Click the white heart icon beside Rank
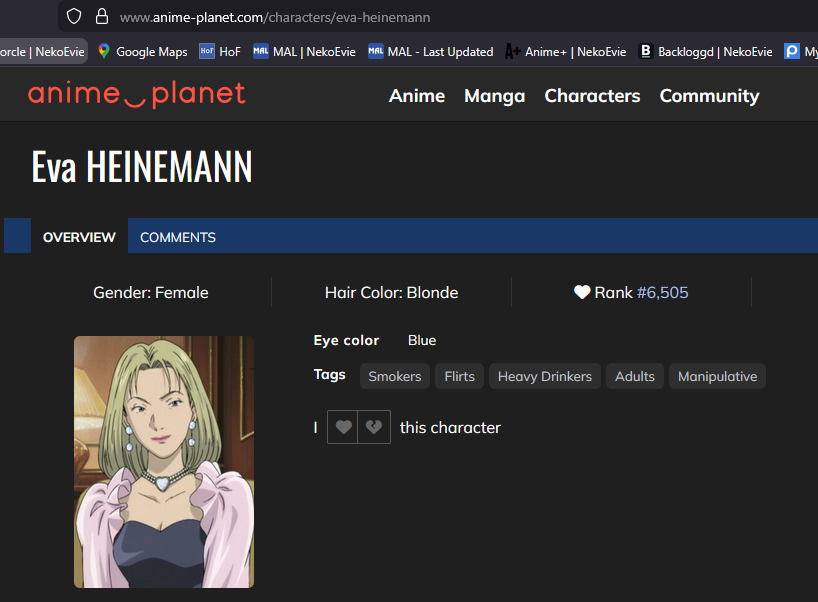Viewport: 818px width, 602px height. (582, 292)
